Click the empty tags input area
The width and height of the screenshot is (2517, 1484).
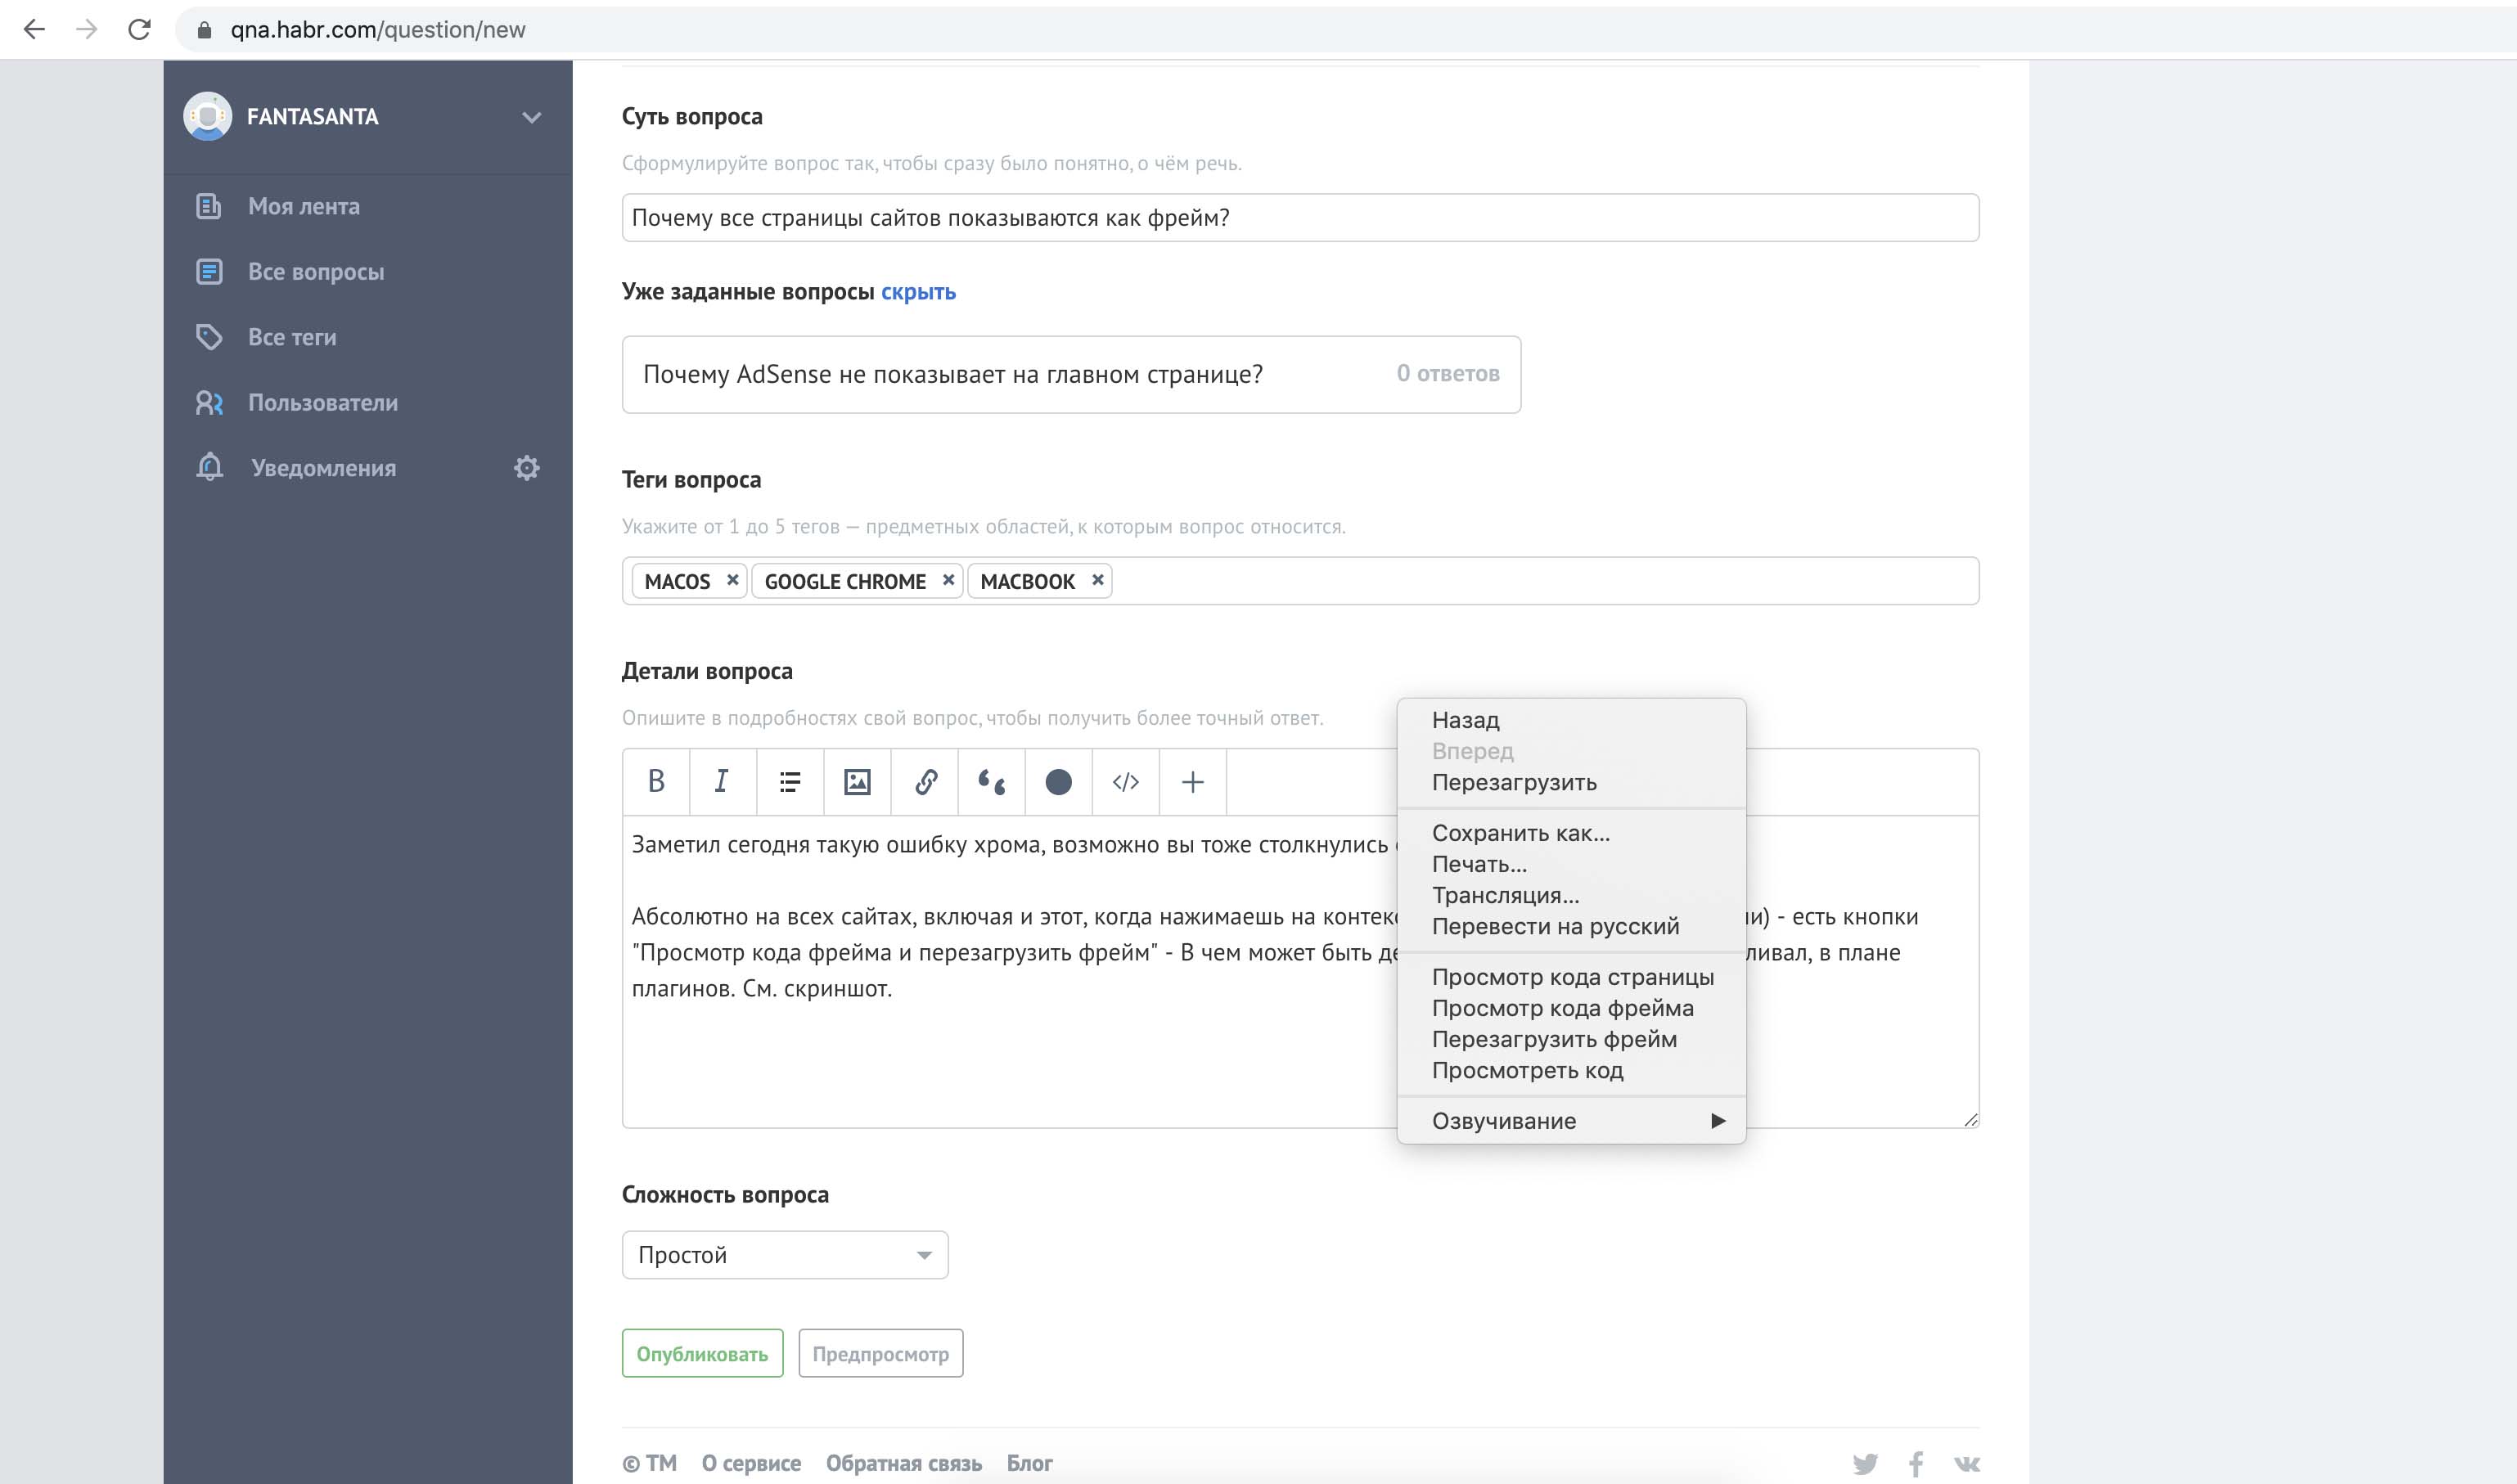pyautogui.click(x=1545, y=581)
